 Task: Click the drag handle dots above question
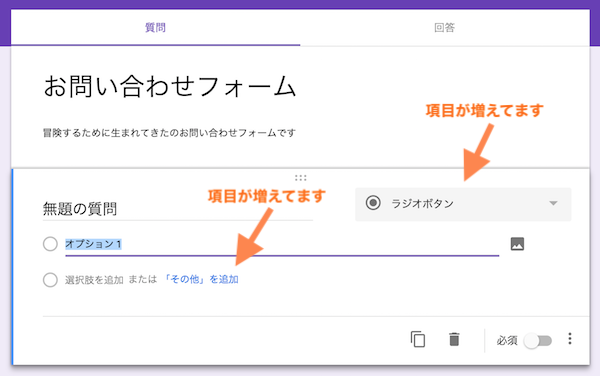pos(301,177)
